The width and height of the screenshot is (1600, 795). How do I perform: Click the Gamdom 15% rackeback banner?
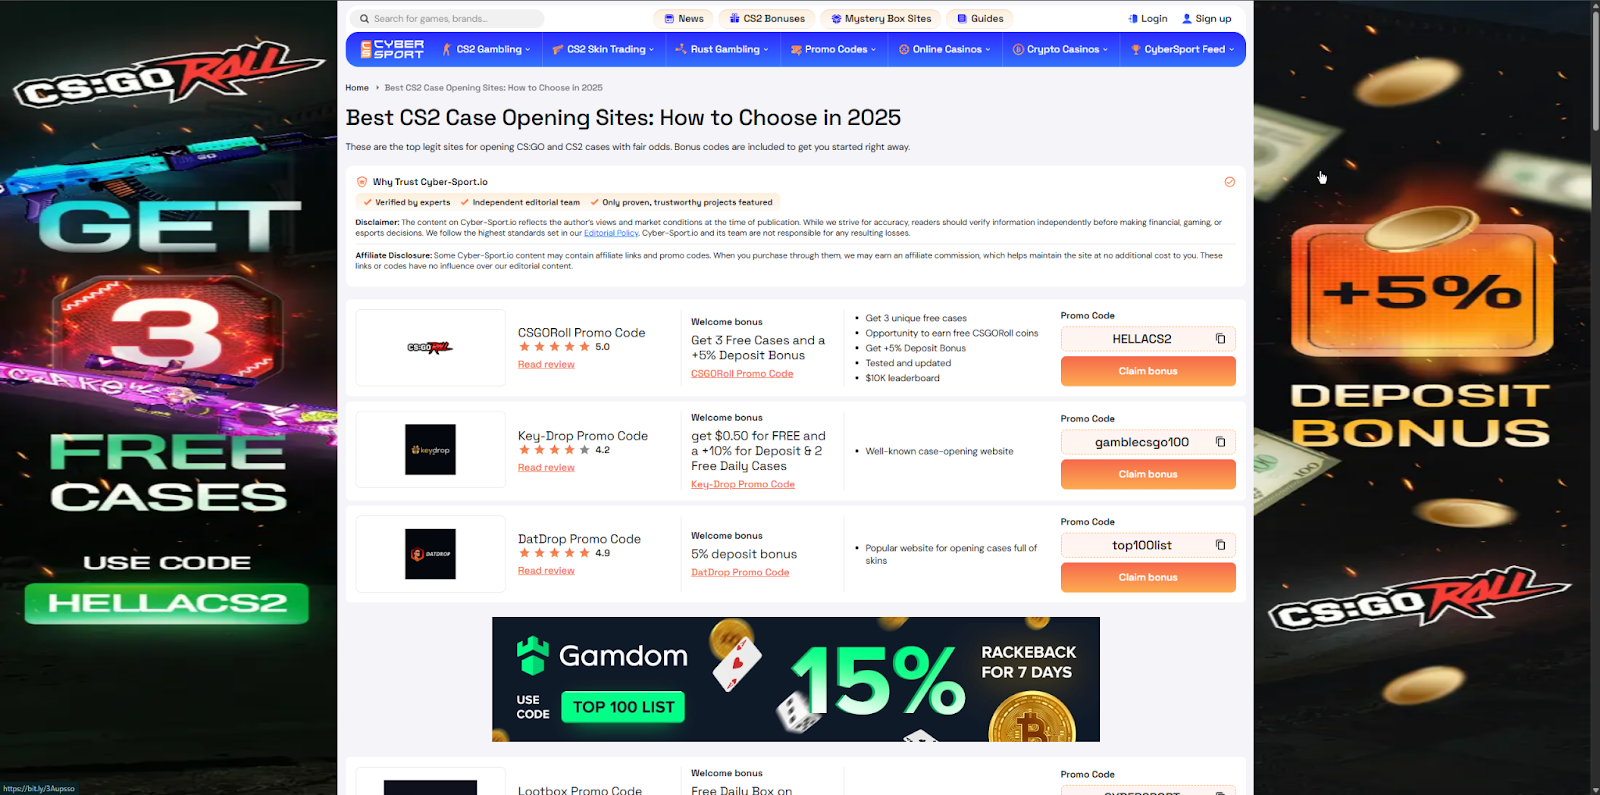[795, 679]
